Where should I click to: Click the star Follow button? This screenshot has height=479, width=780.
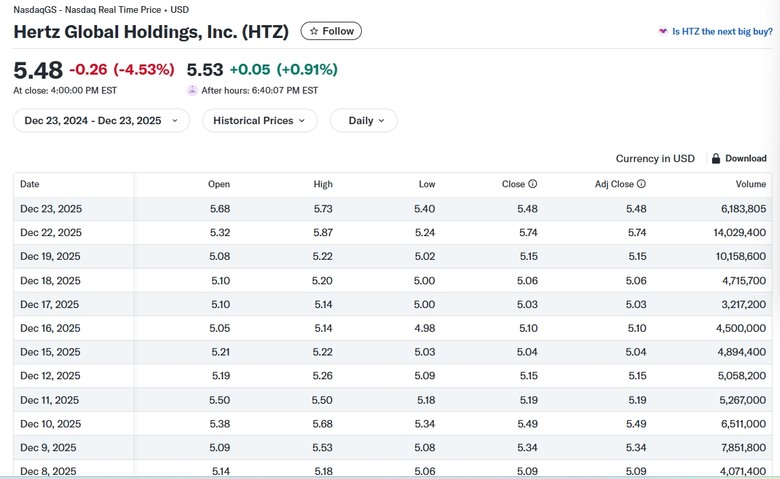(331, 31)
